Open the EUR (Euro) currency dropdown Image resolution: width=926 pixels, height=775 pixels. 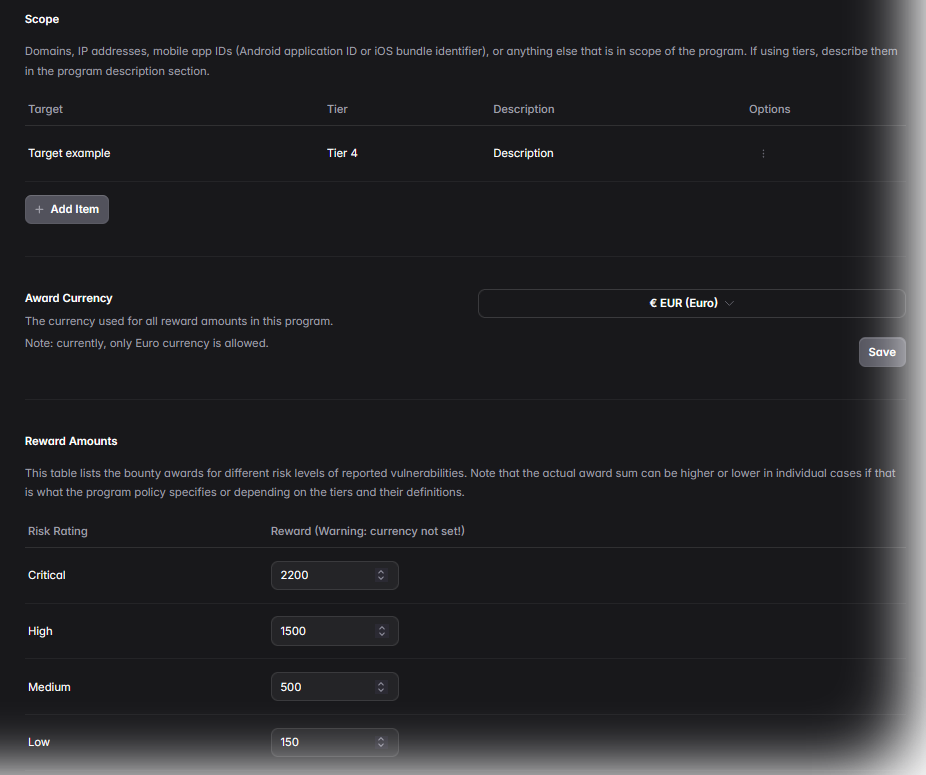coord(691,303)
